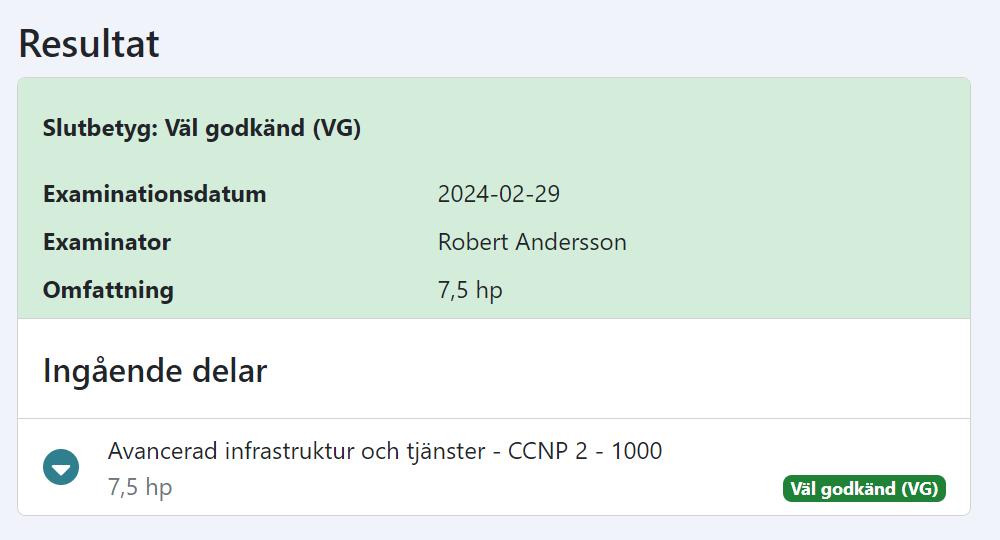Image resolution: width=1000 pixels, height=540 pixels.
Task: Click the Ingående delar heading
Action: [x=155, y=370]
